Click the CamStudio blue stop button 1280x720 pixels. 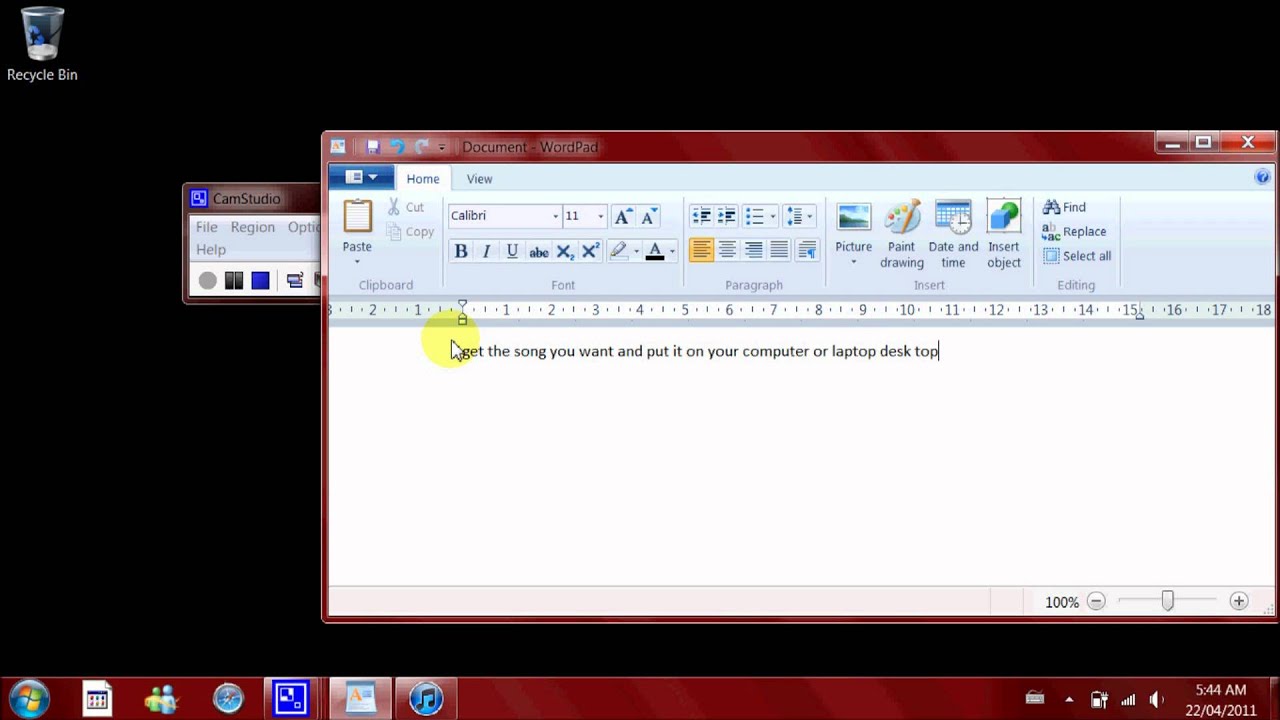click(260, 281)
